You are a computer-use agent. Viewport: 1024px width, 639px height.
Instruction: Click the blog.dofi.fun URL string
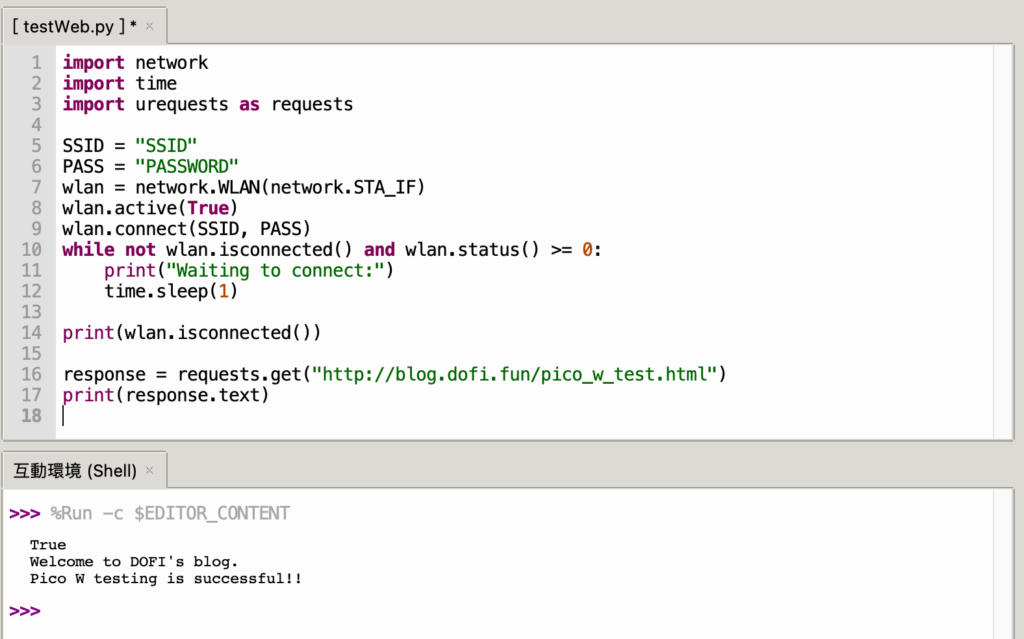(x=515, y=374)
